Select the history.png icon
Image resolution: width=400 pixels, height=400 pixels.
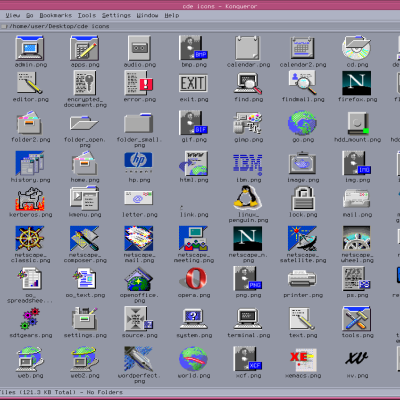[x=30, y=163]
